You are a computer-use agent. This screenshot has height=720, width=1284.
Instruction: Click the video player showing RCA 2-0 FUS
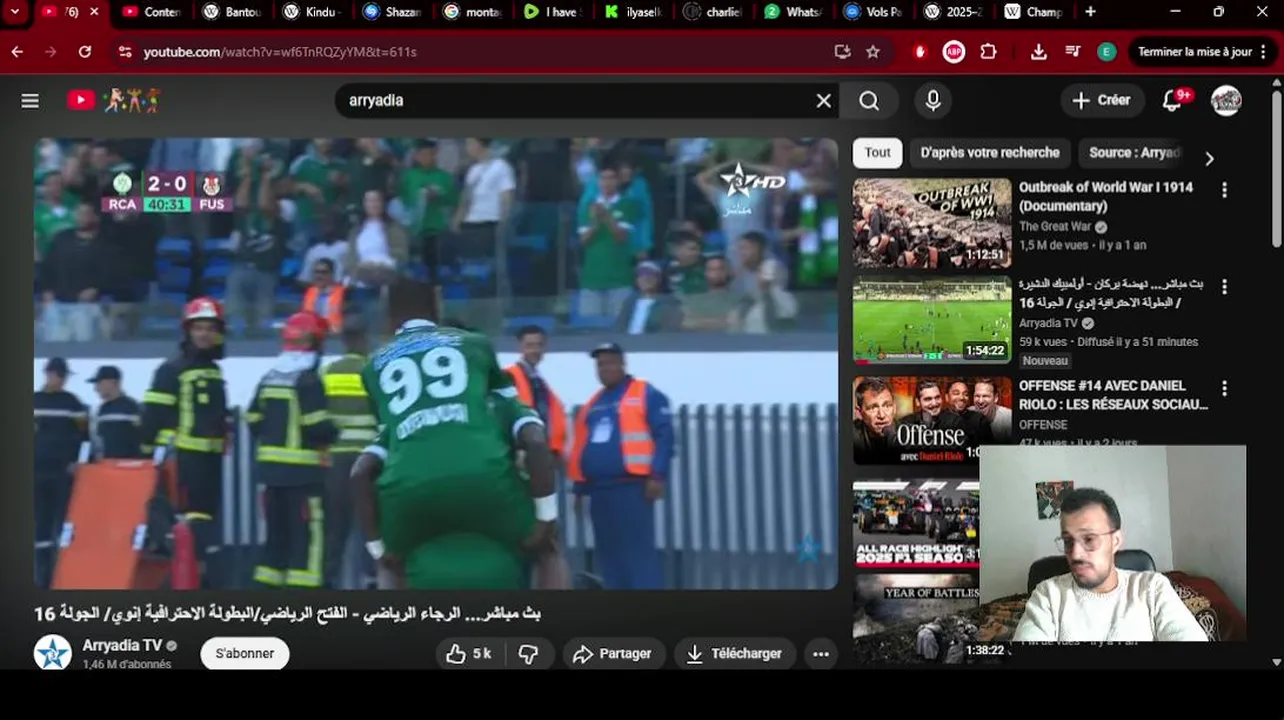436,364
